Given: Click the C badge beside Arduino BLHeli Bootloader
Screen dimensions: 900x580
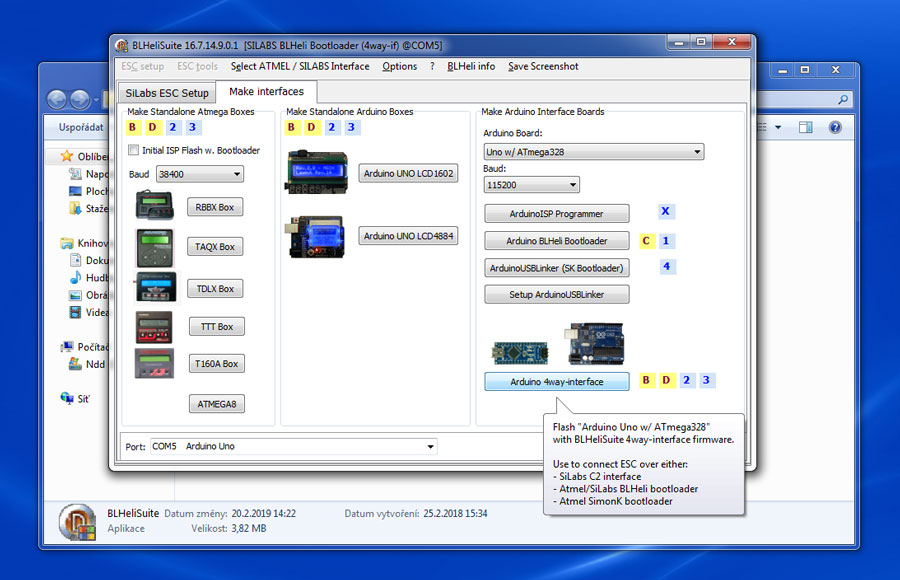Looking at the screenshot, I should coord(646,241).
